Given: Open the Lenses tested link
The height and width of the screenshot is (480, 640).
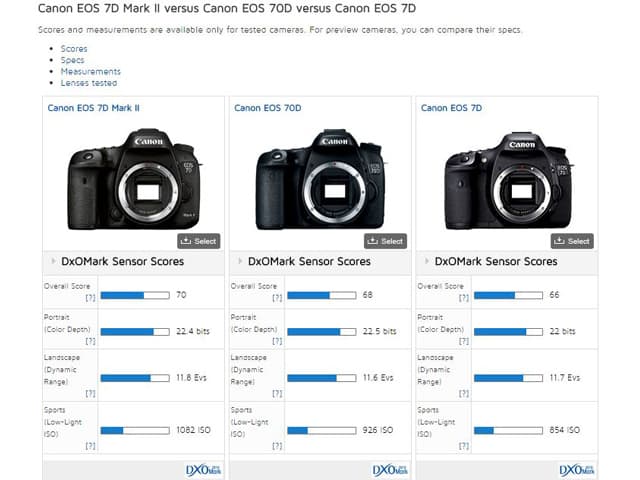Looking at the screenshot, I should 89,83.
